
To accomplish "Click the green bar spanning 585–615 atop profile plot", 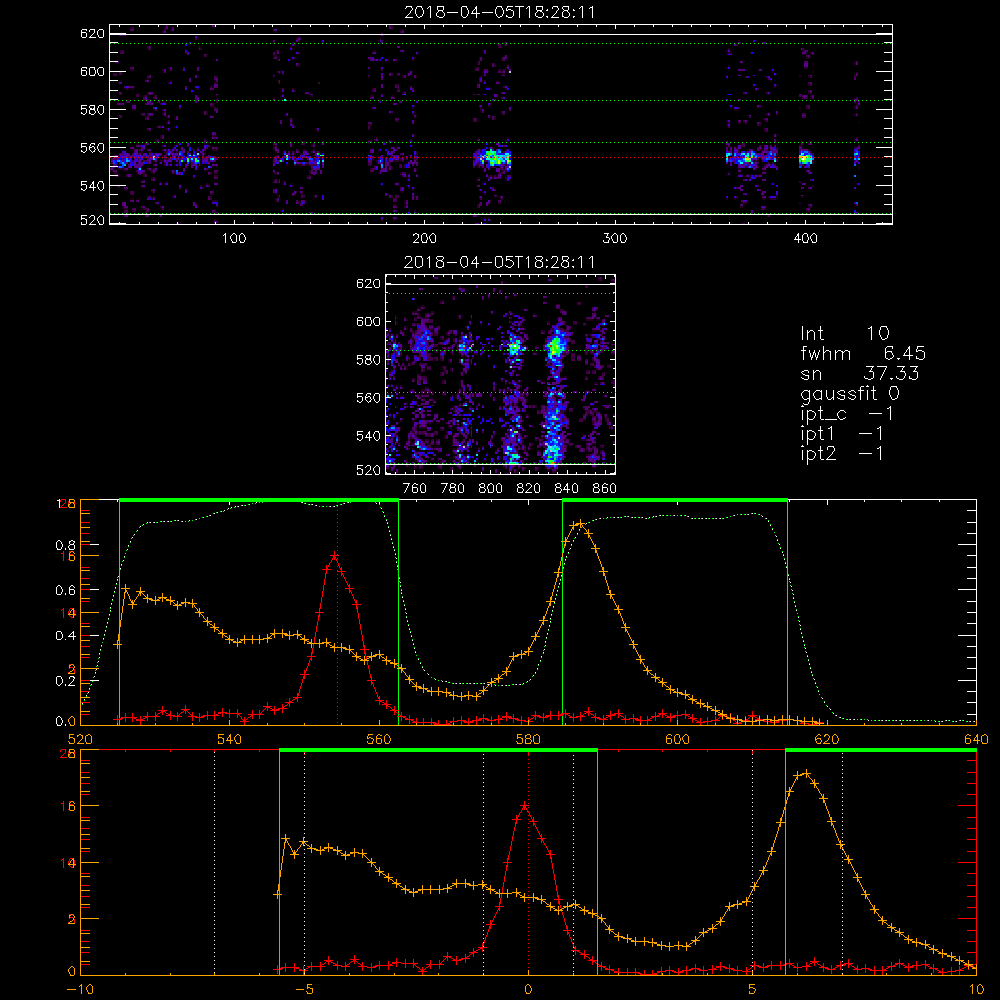I will [675, 501].
